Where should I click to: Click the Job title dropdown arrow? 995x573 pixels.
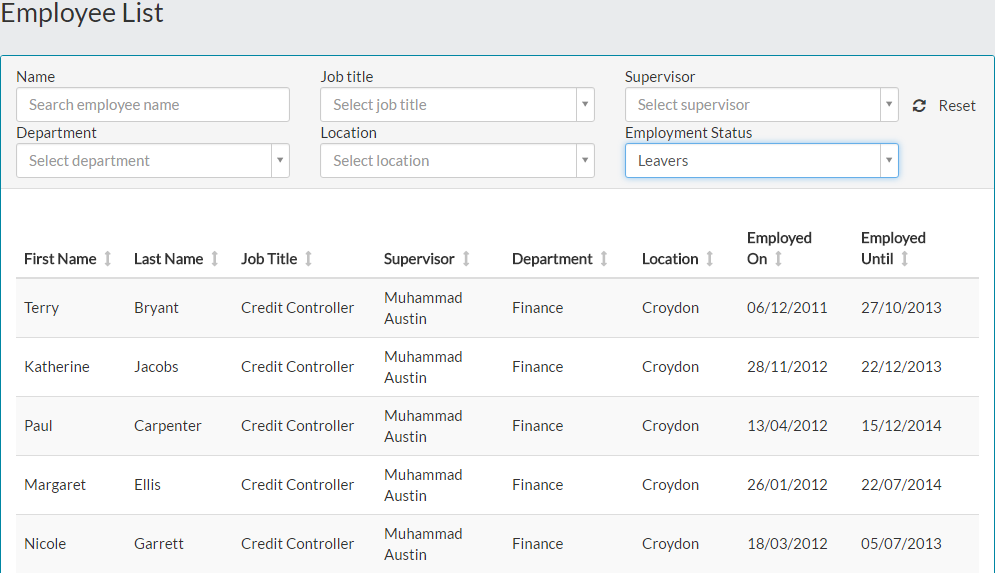585,105
